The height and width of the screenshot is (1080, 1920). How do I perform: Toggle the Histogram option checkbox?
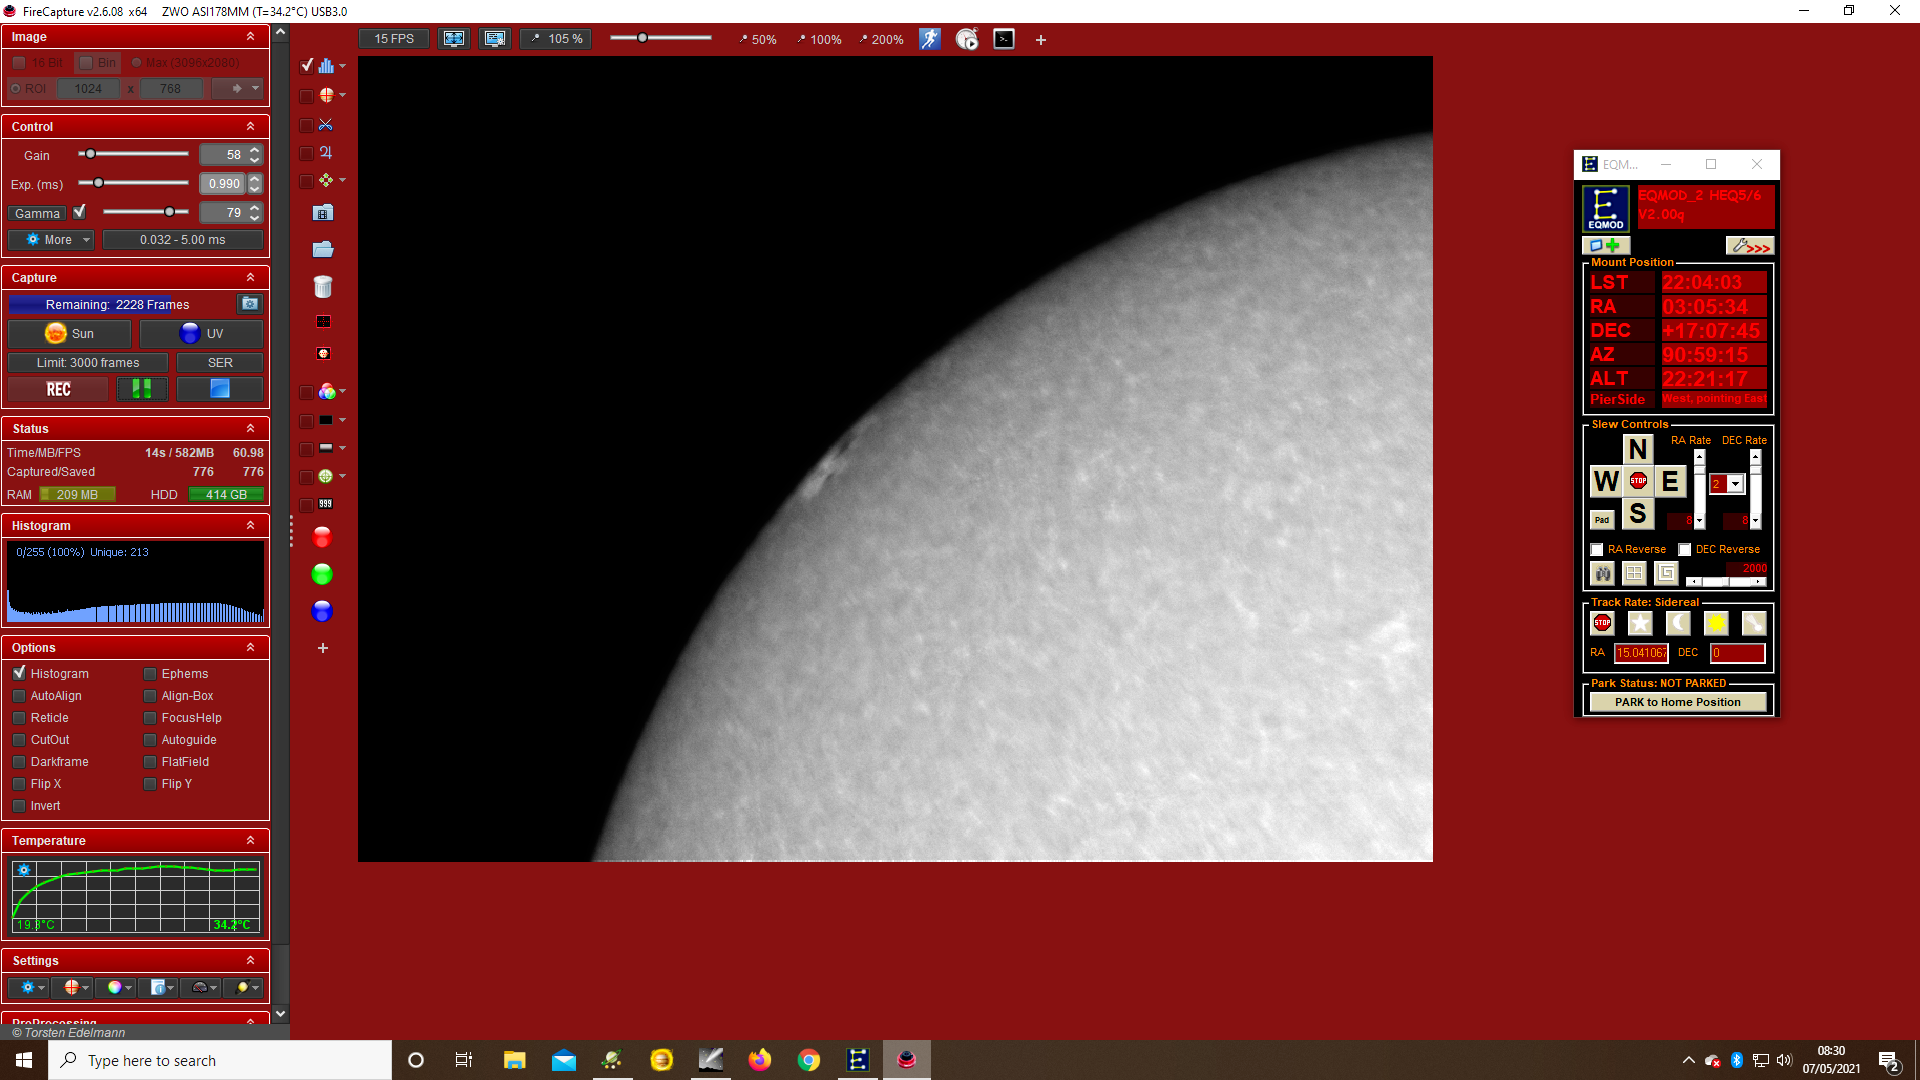point(19,674)
